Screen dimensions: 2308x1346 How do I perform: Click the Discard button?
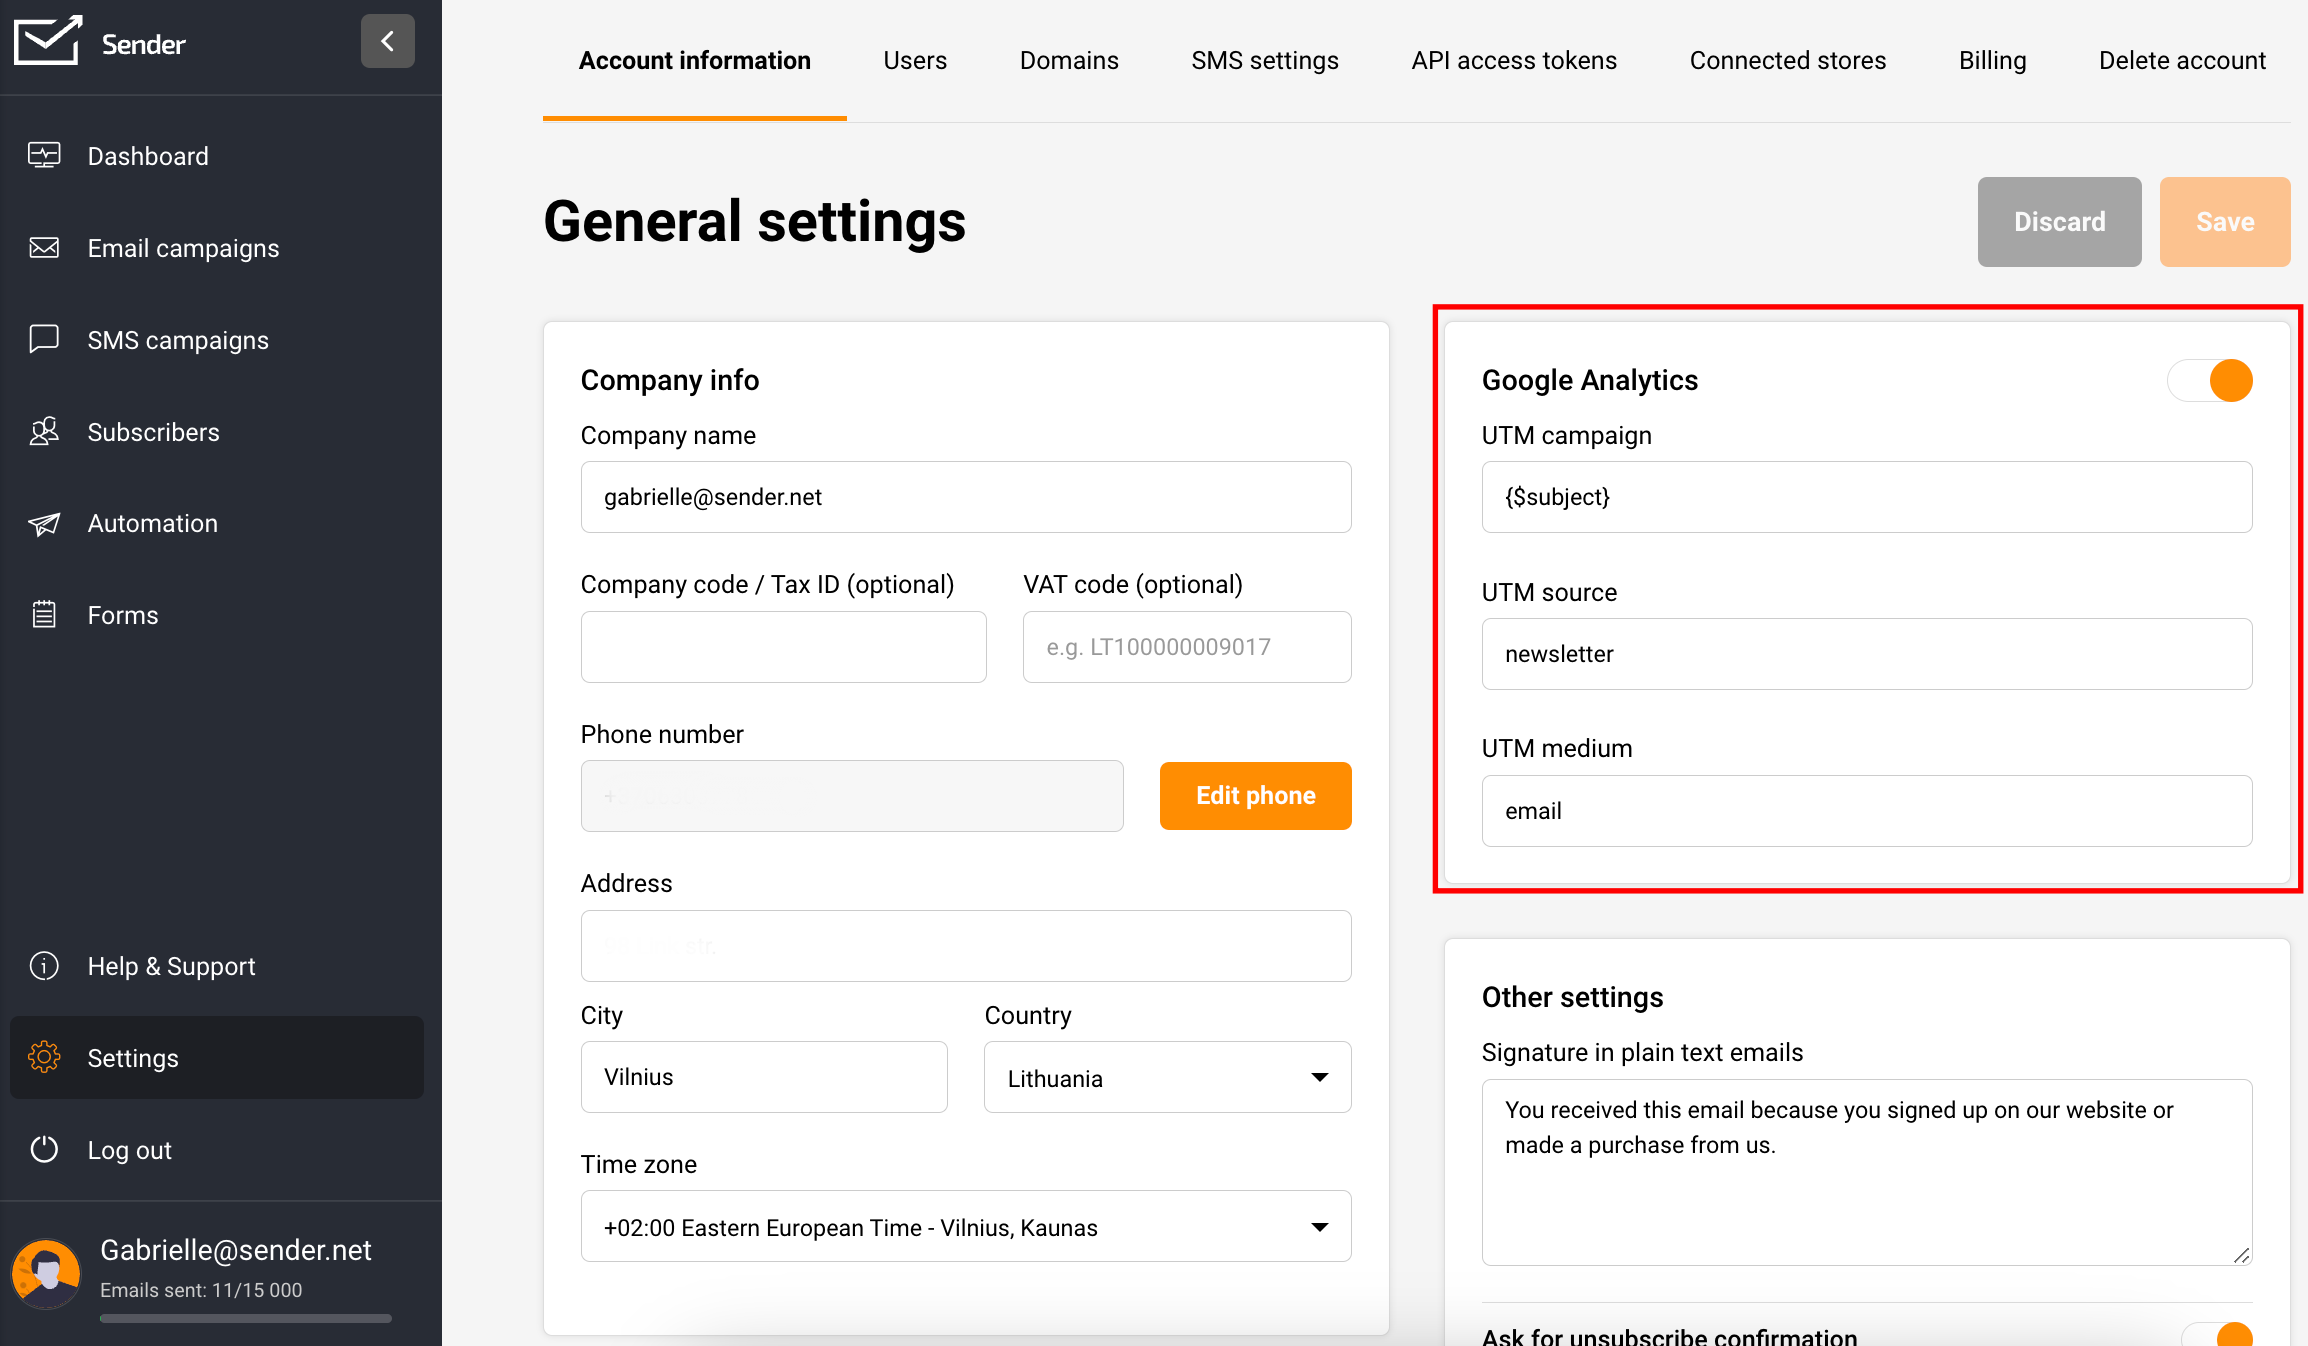(x=2058, y=222)
